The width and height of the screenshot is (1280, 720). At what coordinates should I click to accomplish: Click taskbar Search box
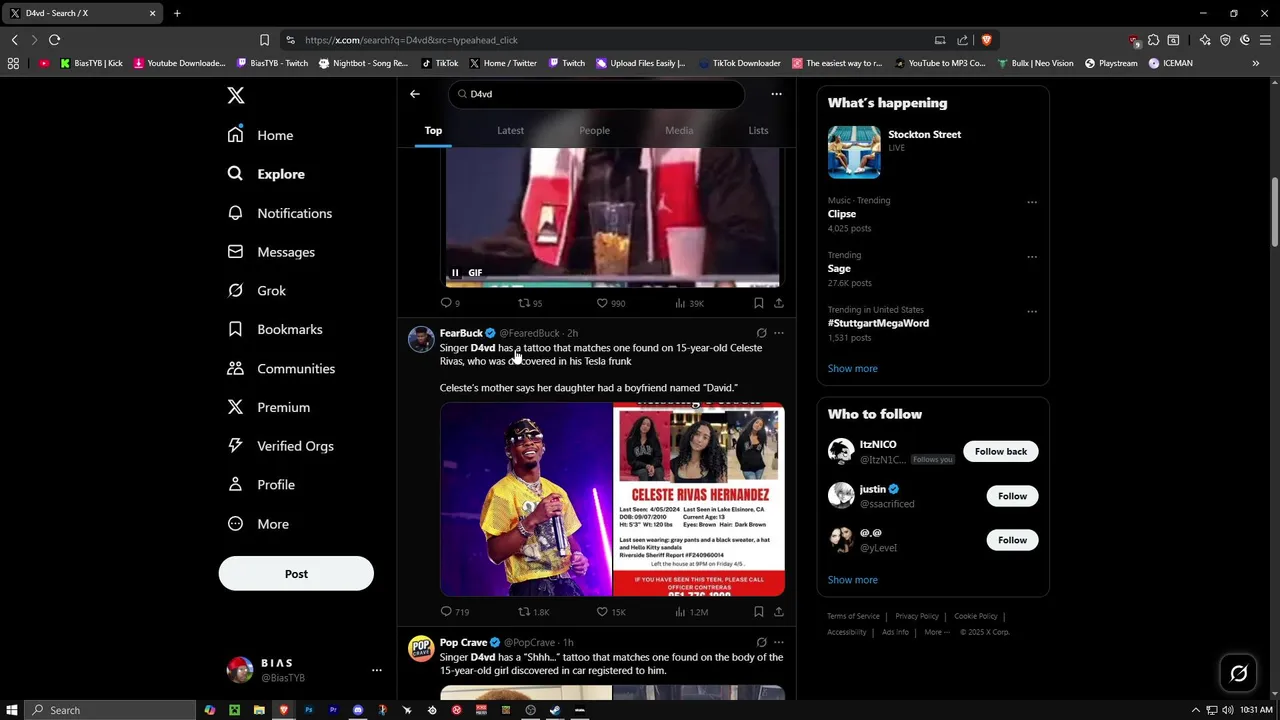(110, 710)
